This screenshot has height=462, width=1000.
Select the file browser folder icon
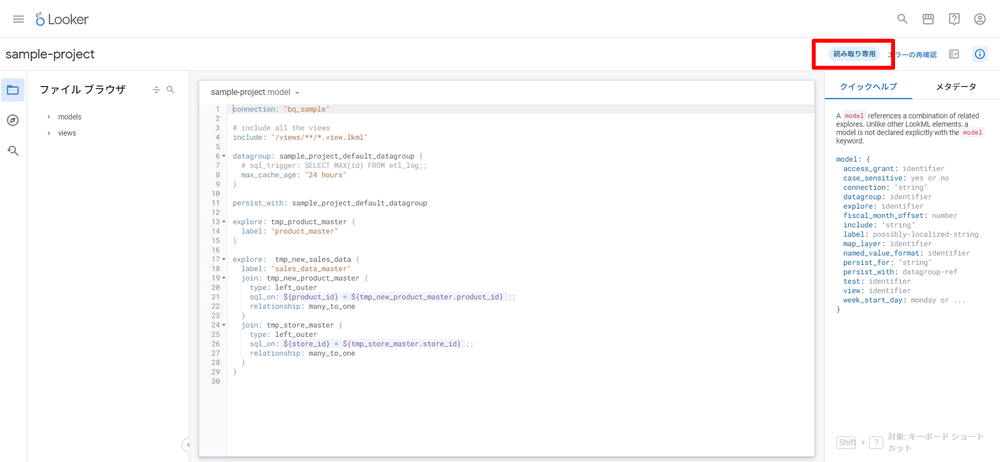coord(13,90)
